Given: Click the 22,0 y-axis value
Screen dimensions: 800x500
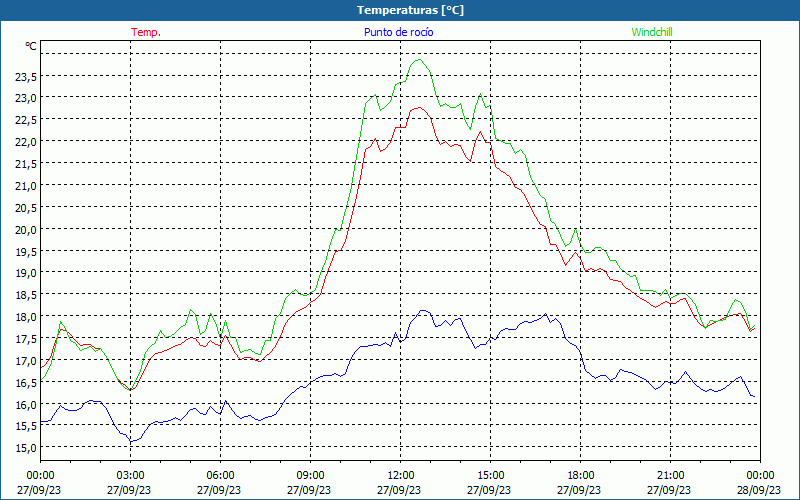Looking at the screenshot, I should pos(26,142).
